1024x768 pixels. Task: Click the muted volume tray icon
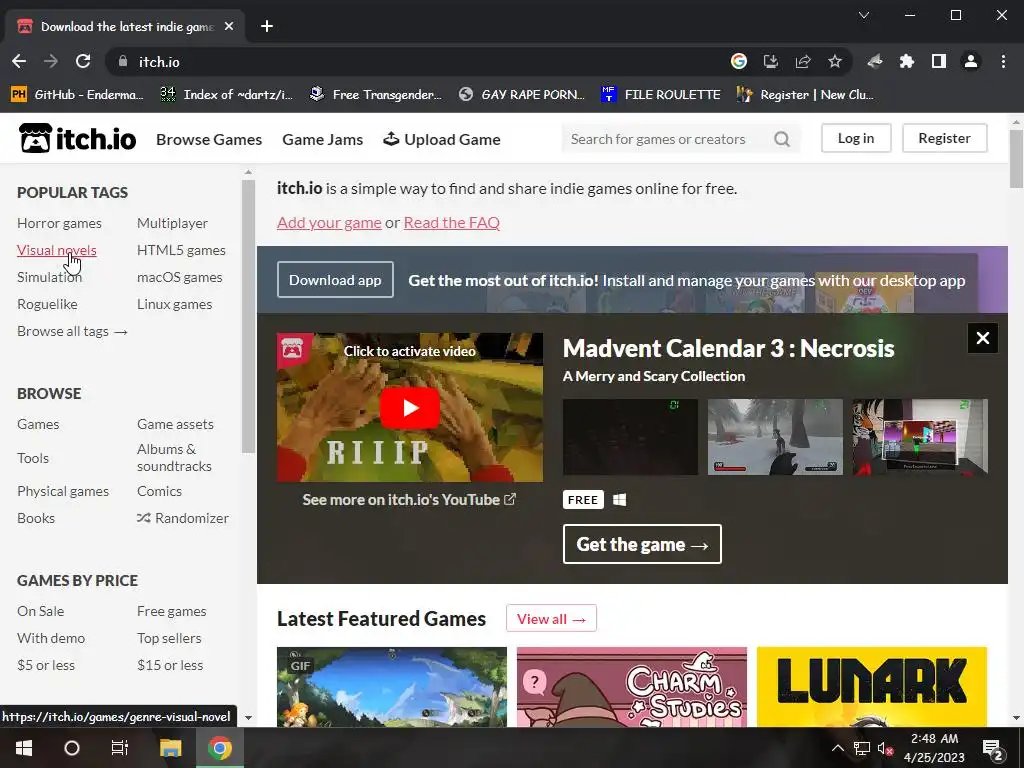[x=885, y=748]
